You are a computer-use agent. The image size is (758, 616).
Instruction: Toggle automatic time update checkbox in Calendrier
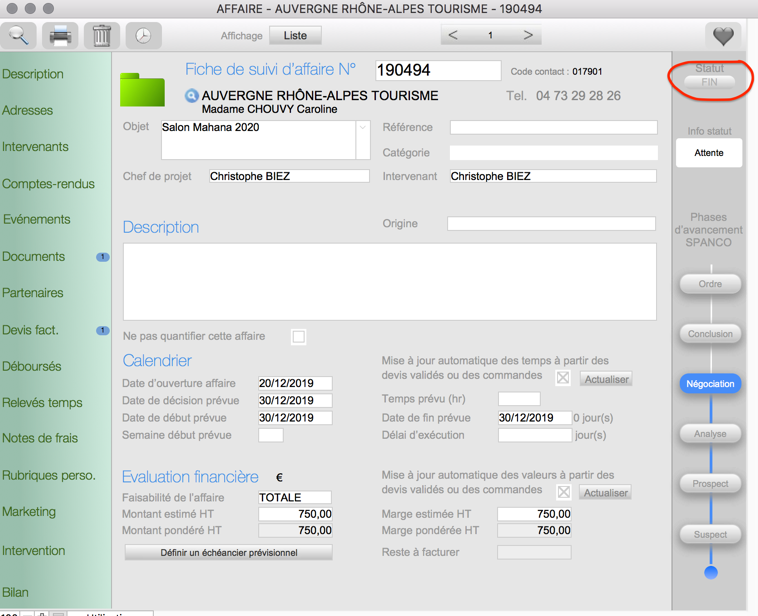tap(563, 379)
